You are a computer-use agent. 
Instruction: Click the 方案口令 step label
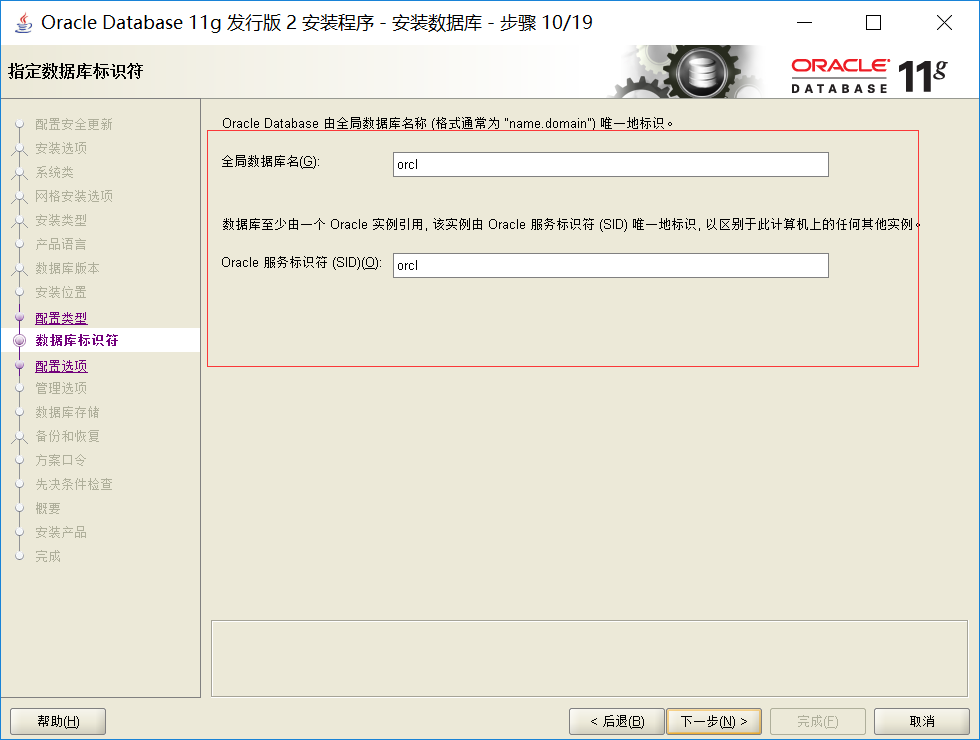61,461
